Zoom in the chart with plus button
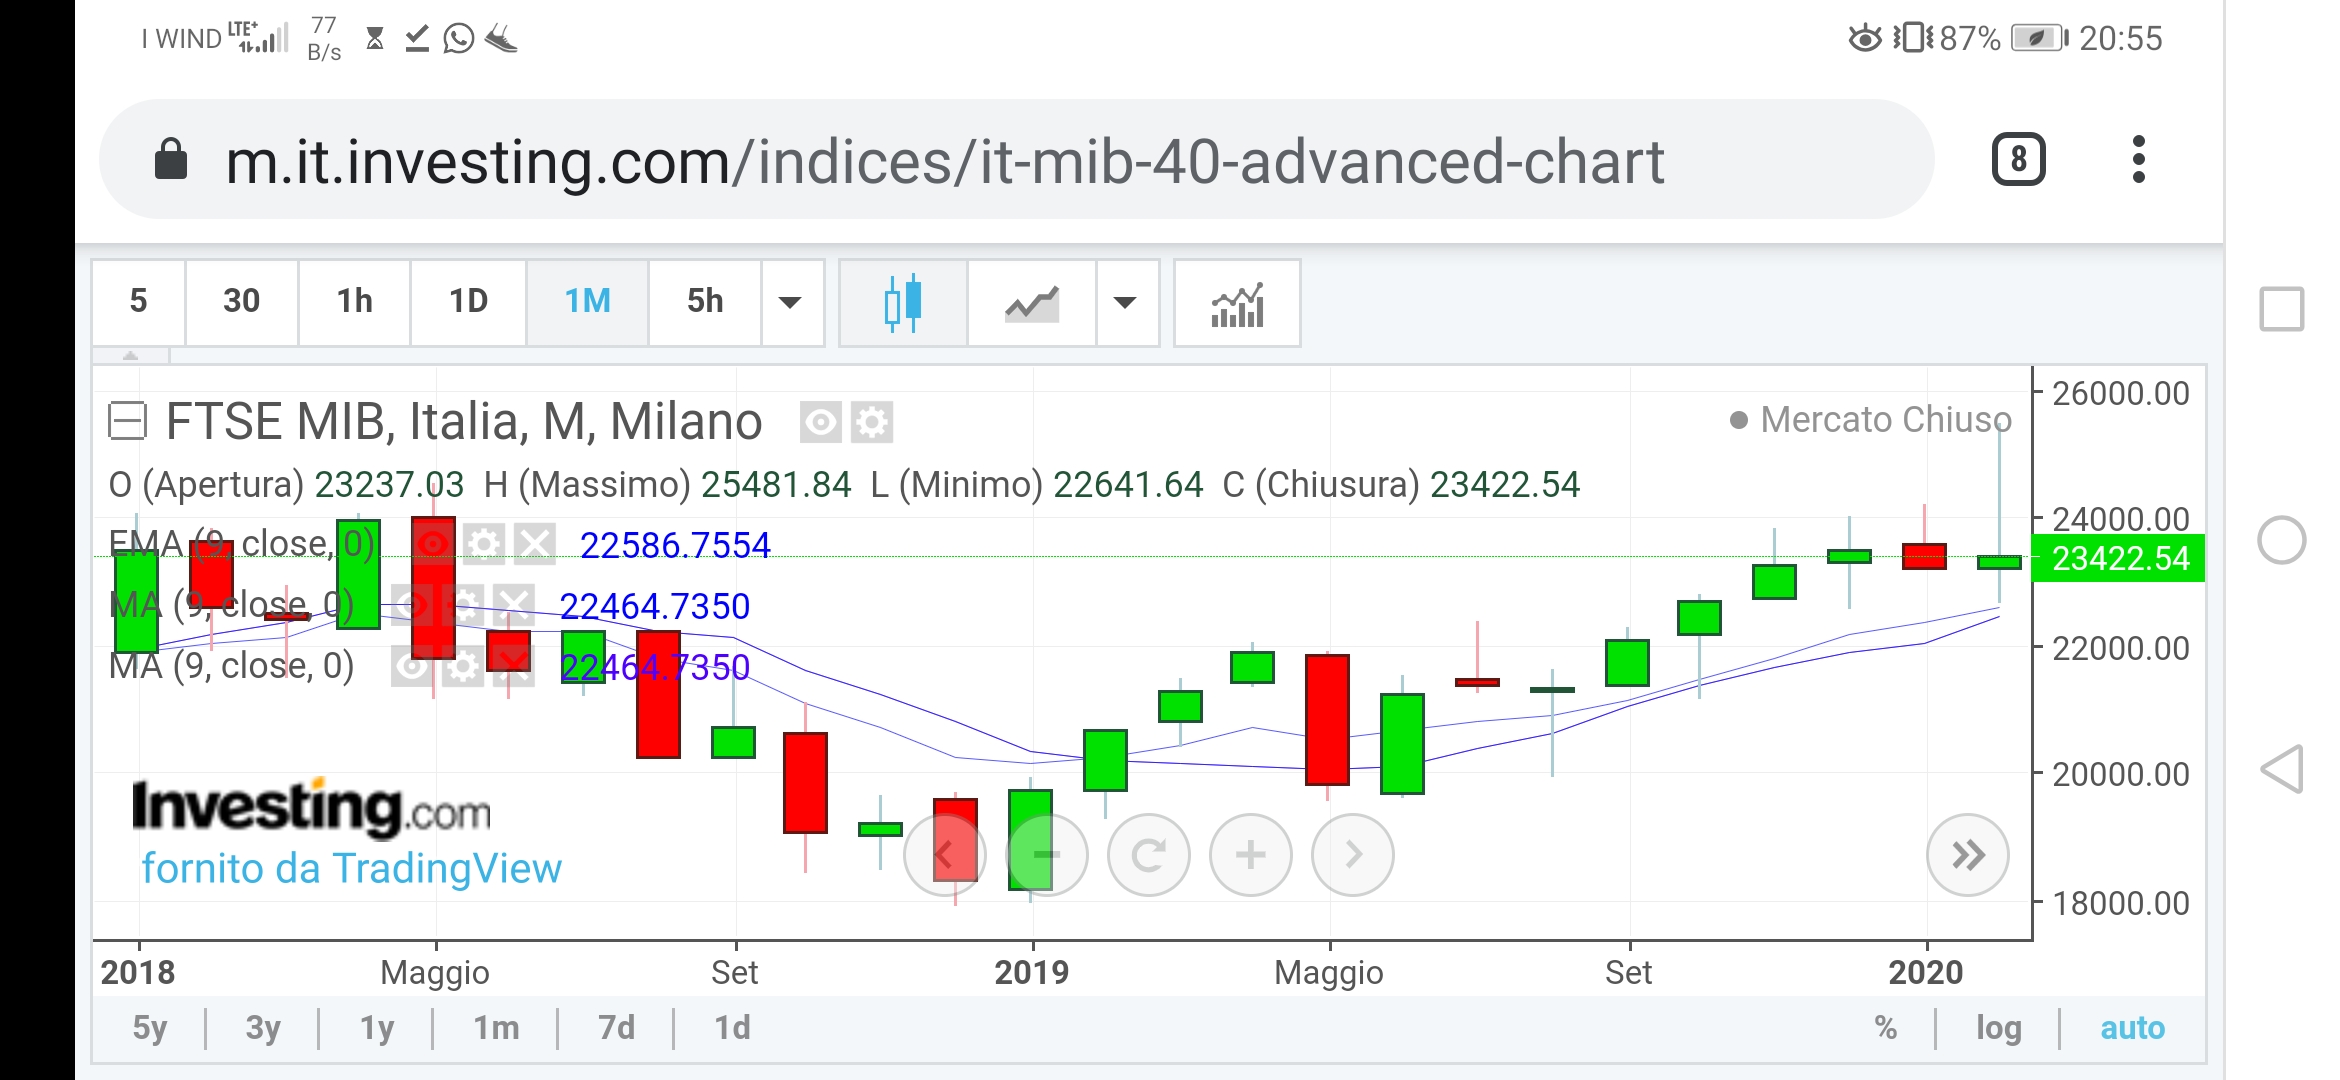 click(1250, 855)
